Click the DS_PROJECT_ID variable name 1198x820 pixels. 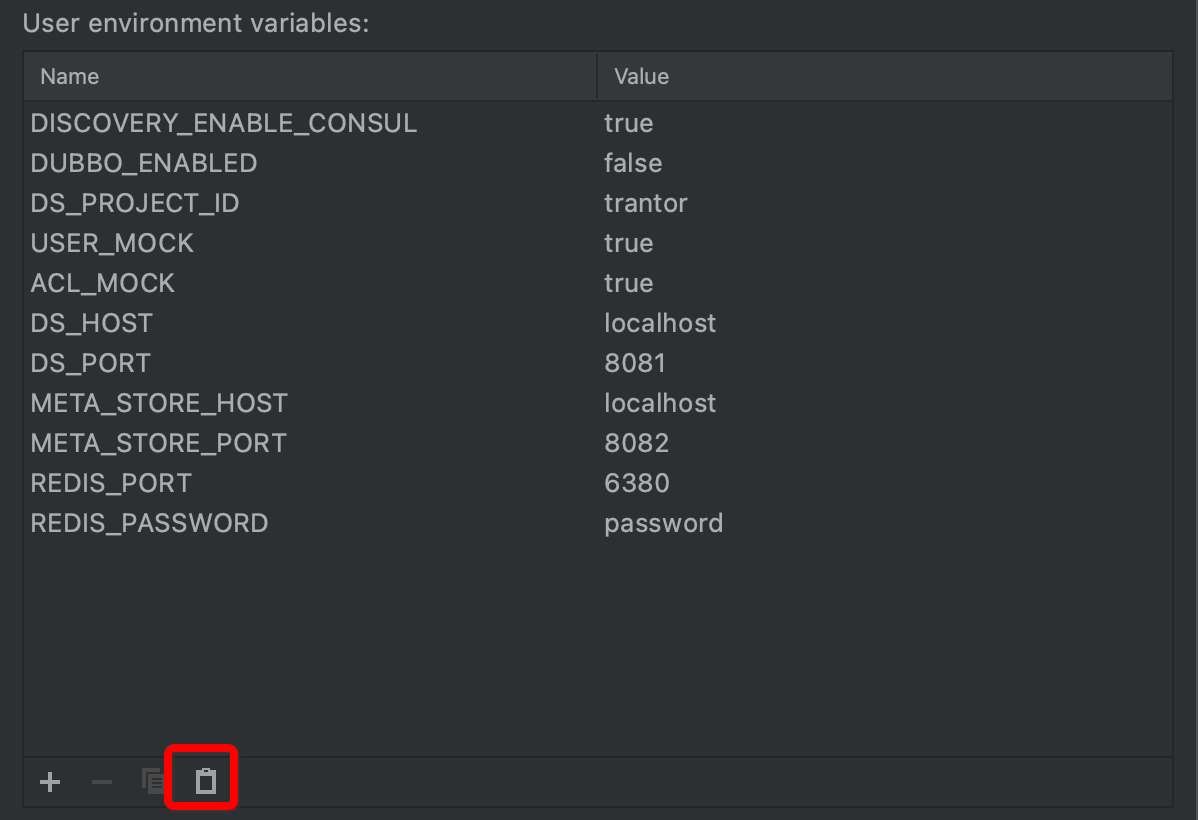tap(135, 203)
